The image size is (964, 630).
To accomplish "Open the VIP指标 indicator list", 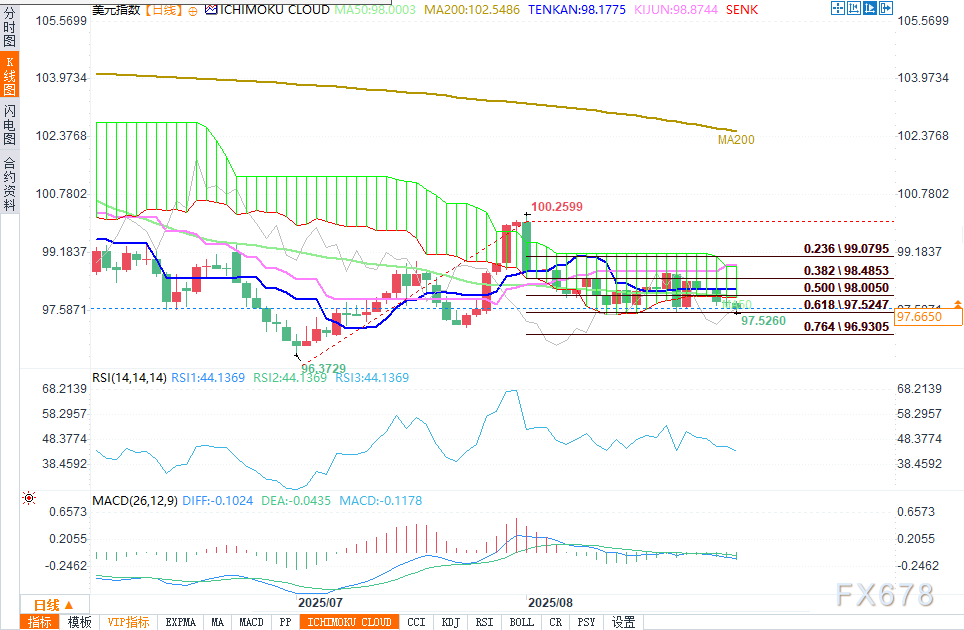I will (x=128, y=622).
